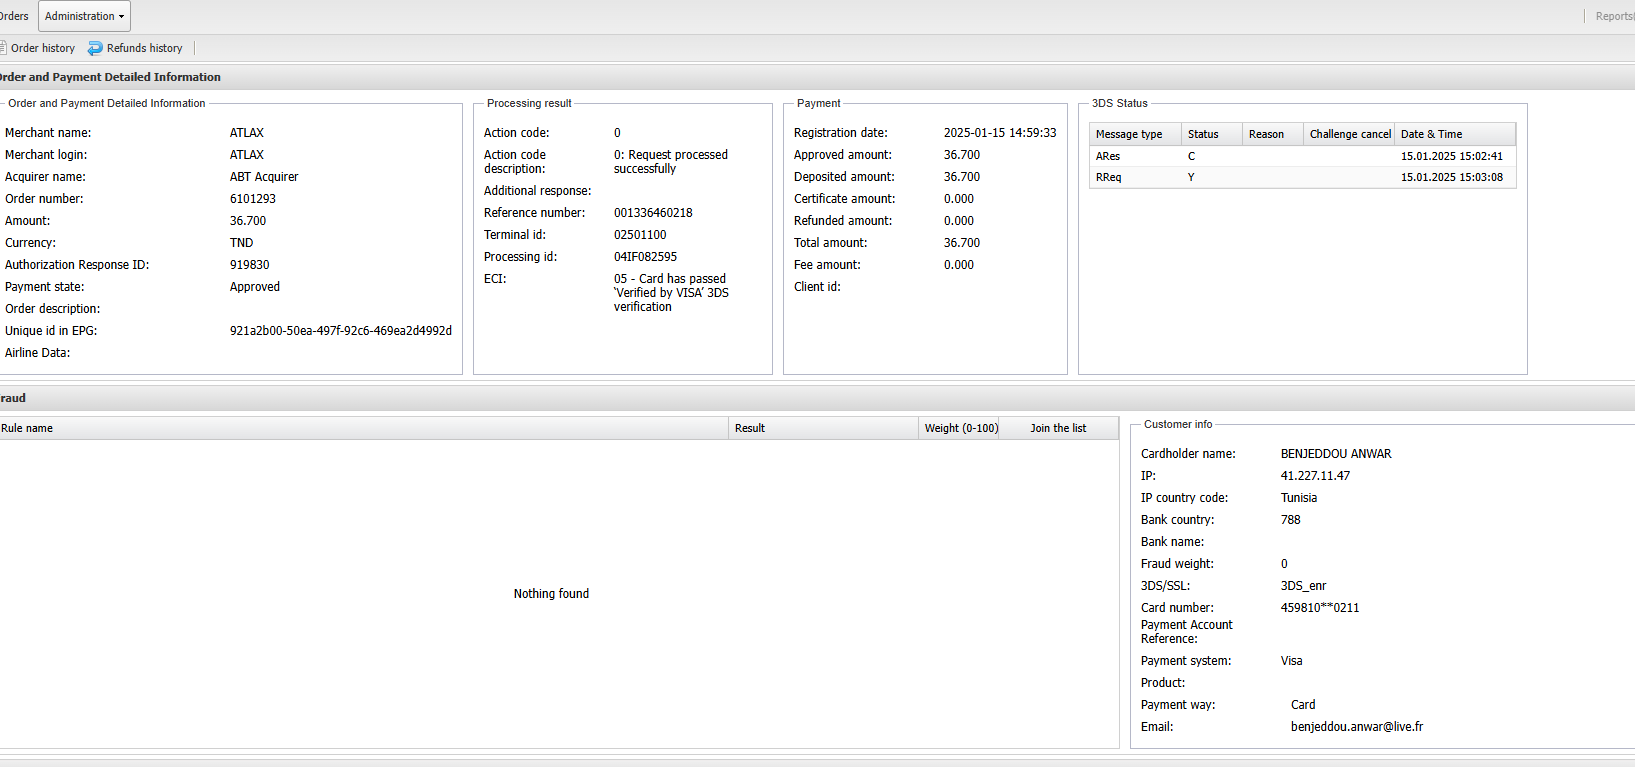Click the Result column header in Fraud
This screenshot has width=1635, height=767.
[x=750, y=428]
